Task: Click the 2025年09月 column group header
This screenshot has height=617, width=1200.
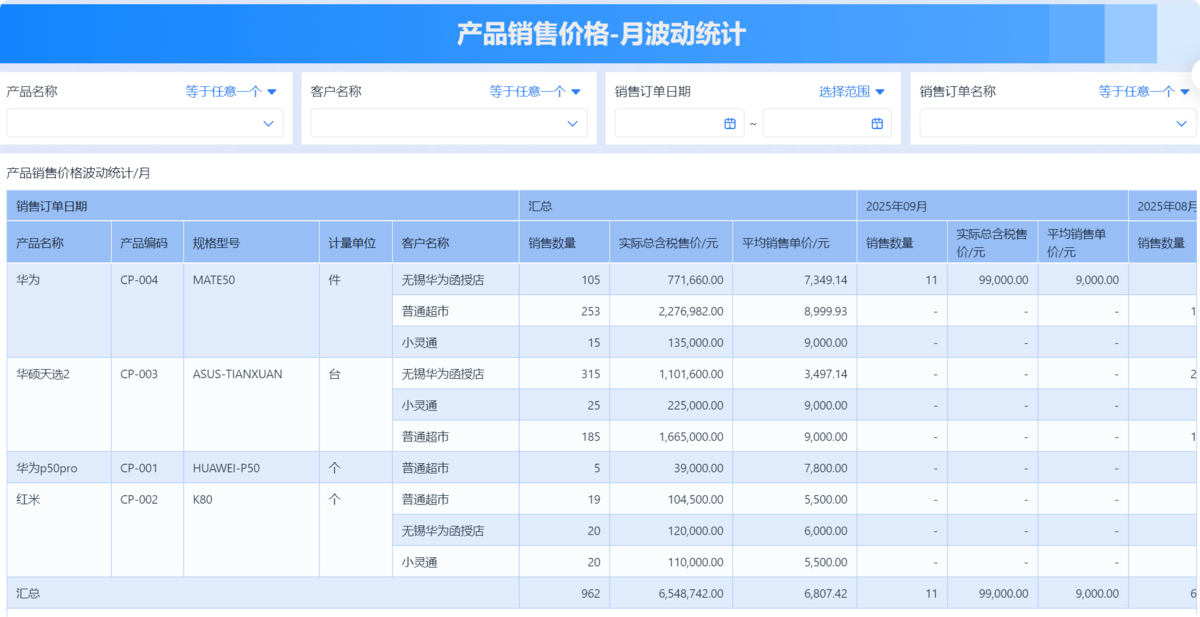Action: click(x=897, y=206)
